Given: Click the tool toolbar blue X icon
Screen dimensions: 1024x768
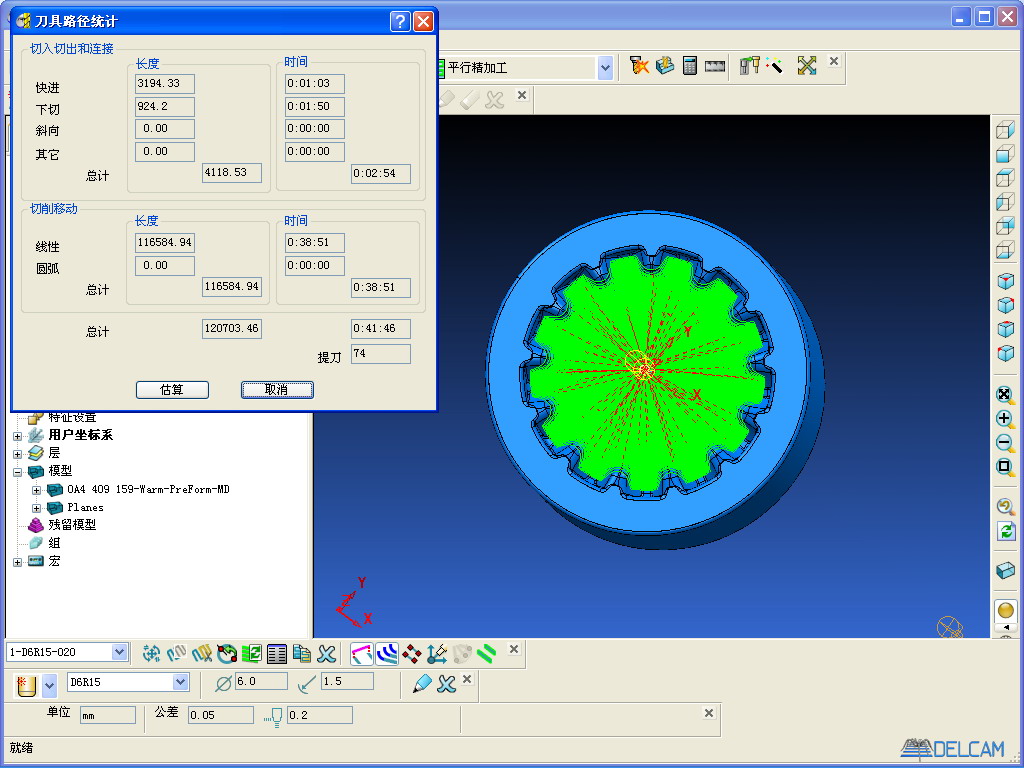Looking at the screenshot, I should tap(447, 684).
